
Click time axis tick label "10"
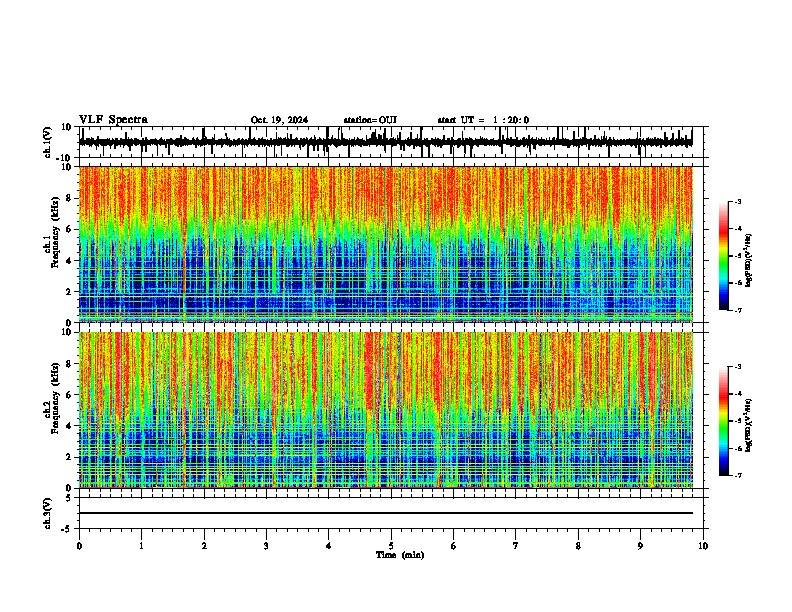703,546
